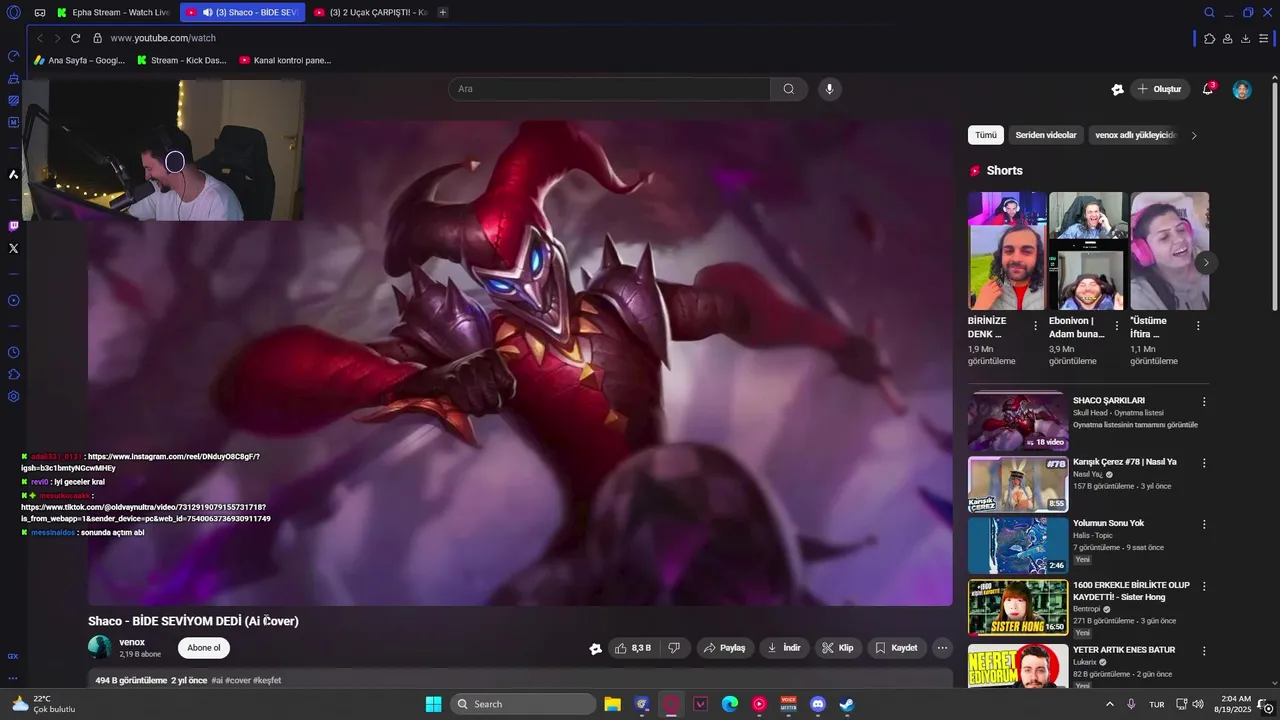Open options for the Ebonivon short

(1116, 326)
